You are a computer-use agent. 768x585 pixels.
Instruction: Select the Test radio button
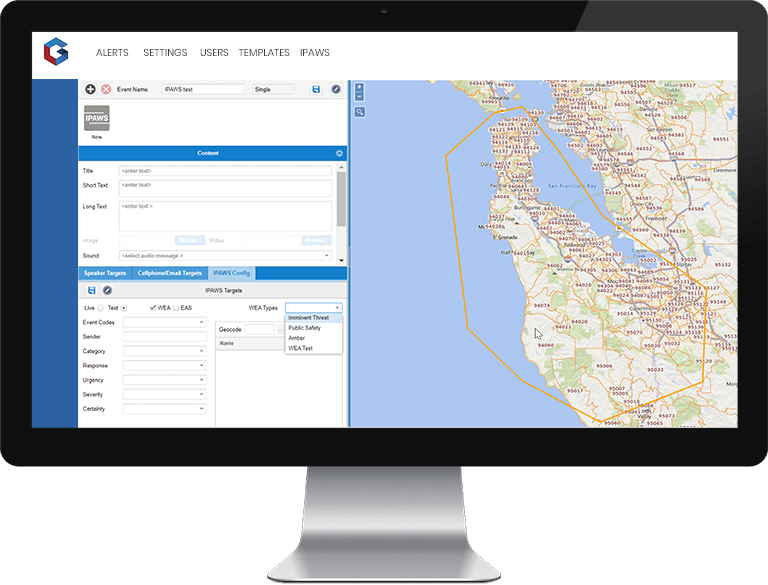click(124, 308)
